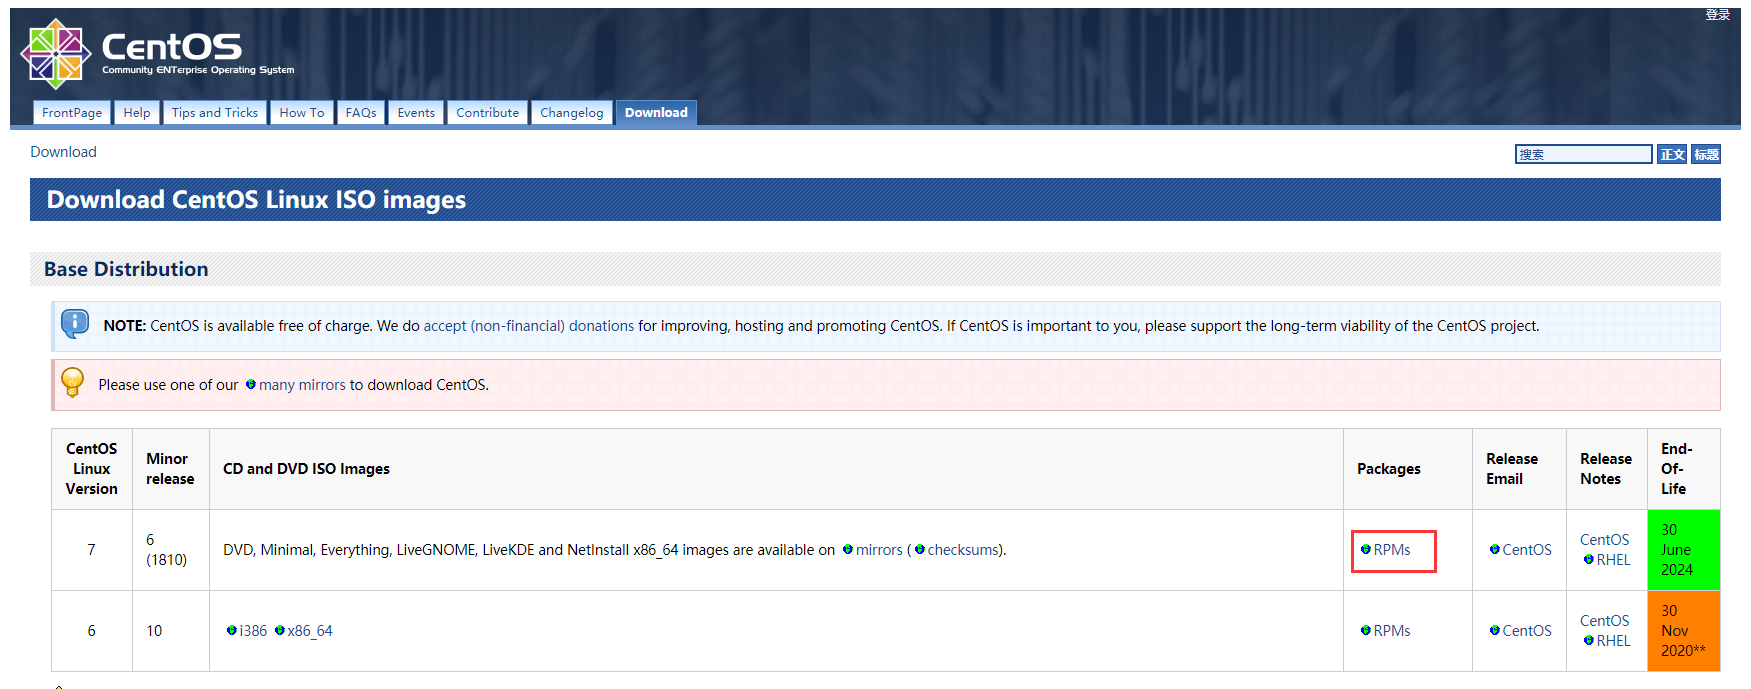The height and width of the screenshot is (689, 1751).
Task: Click globe icon next to CentOS 7 RPMs
Action: point(1366,549)
